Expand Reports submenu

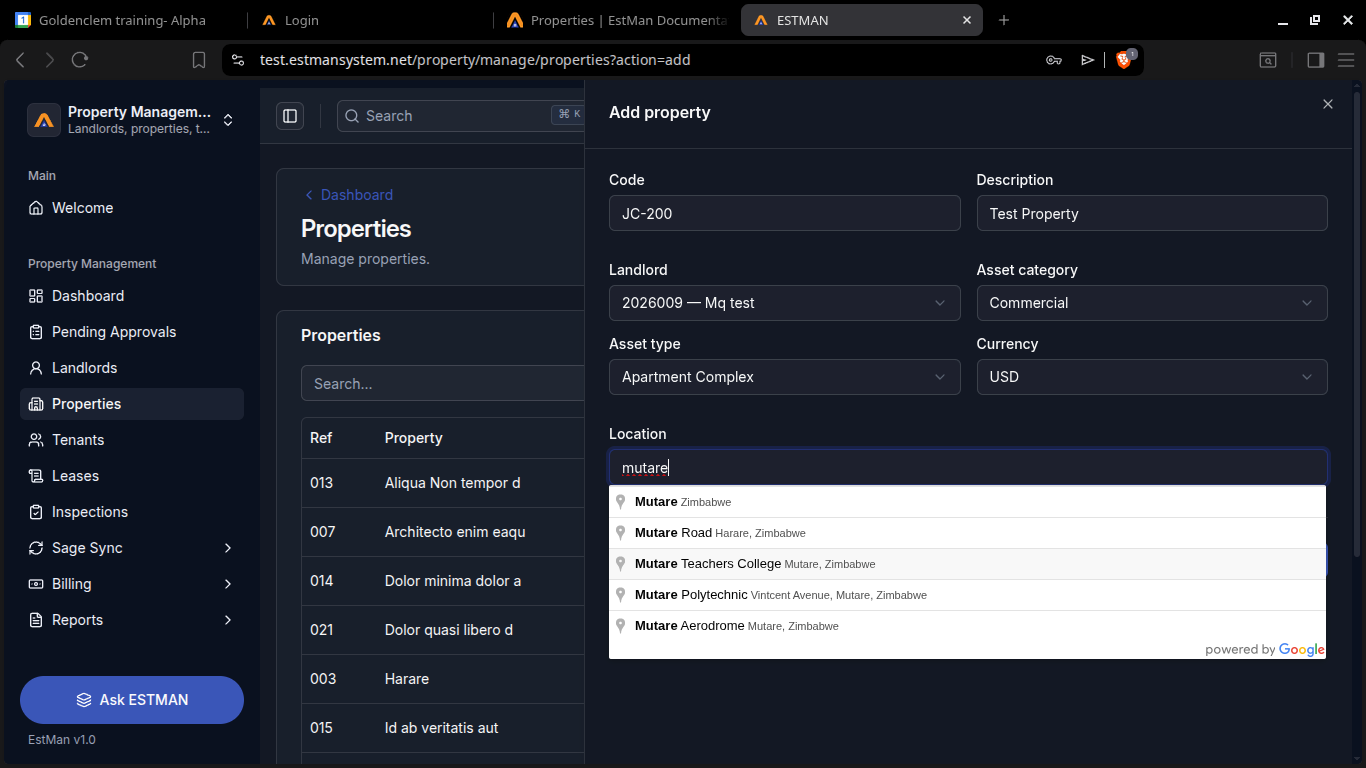132,620
